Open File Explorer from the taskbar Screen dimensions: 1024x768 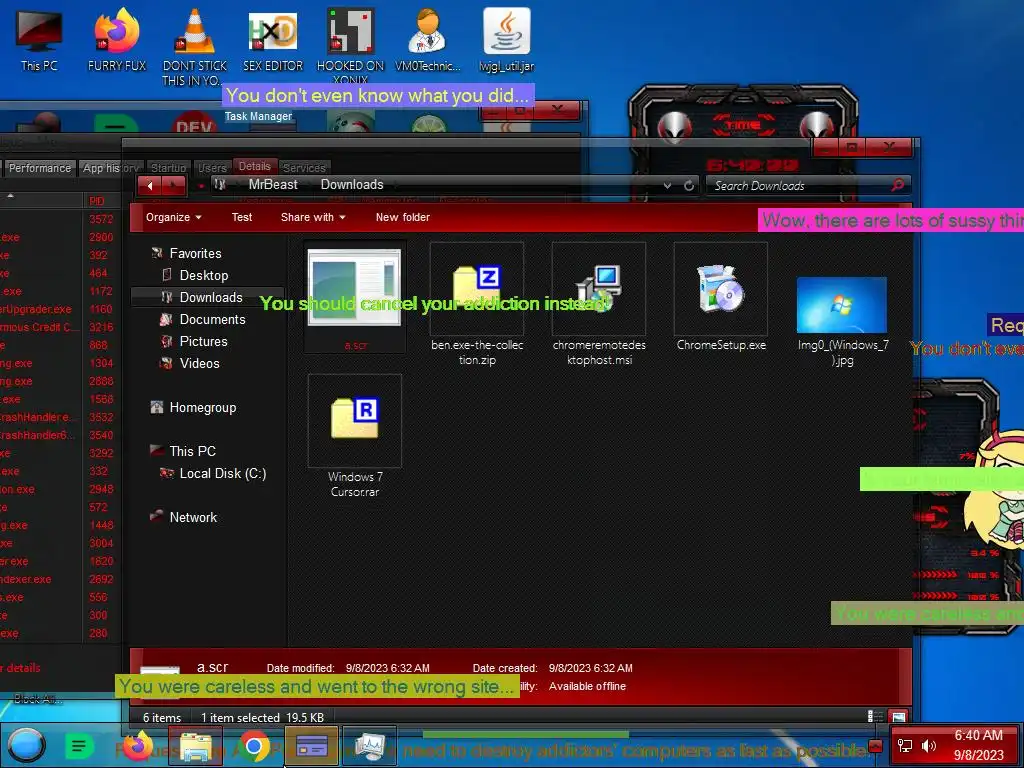[x=196, y=746]
